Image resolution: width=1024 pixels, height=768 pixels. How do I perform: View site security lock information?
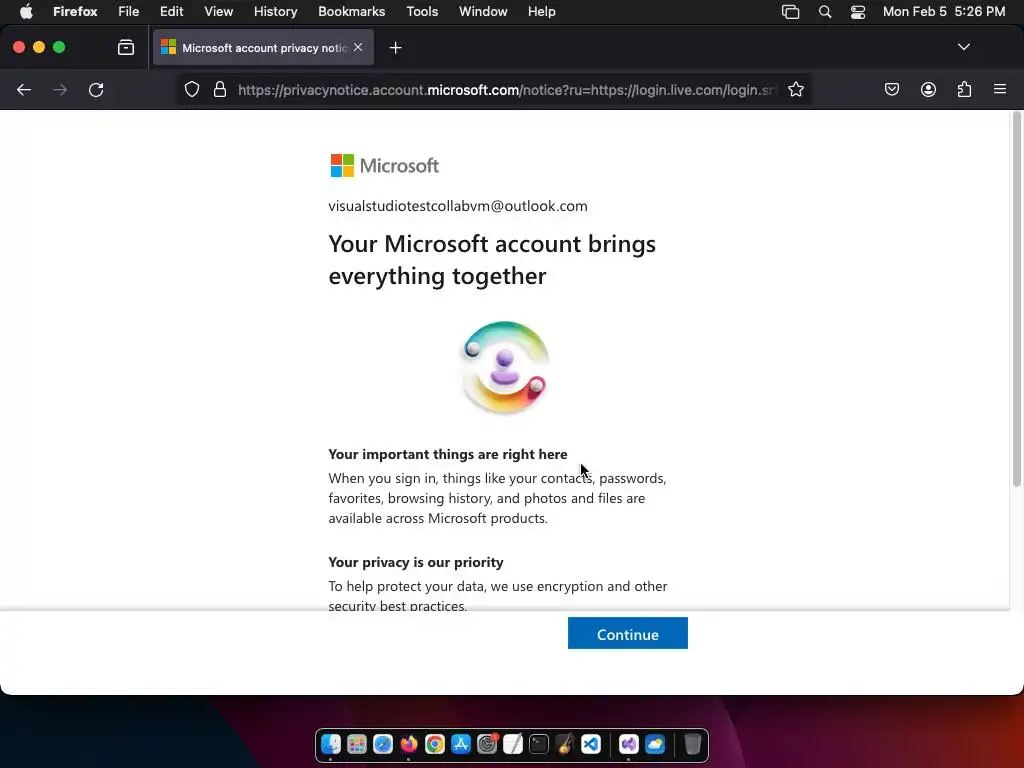(x=220, y=89)
